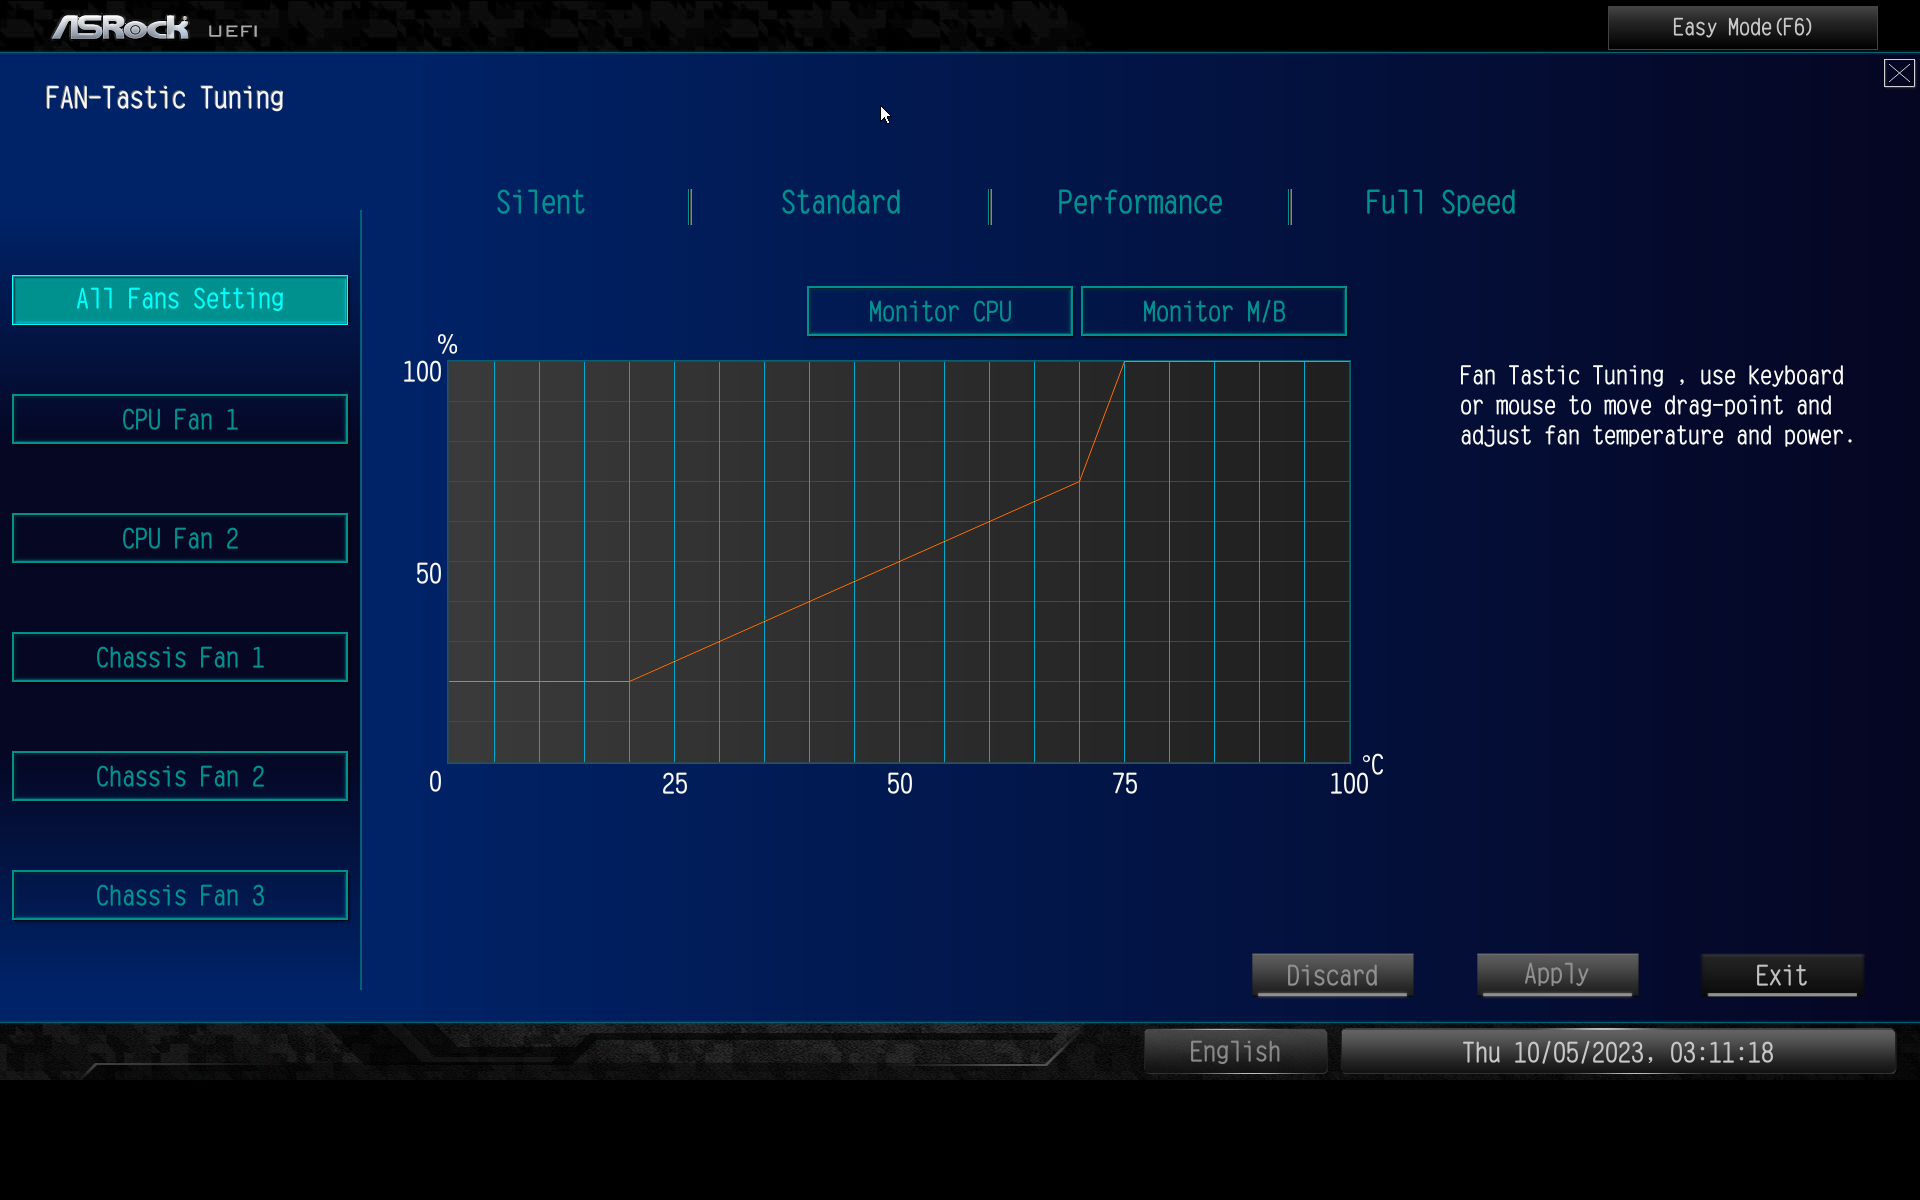1920x1200 pixels.
Task: Apply the fan curve changes
Action: coord(1557,975)
